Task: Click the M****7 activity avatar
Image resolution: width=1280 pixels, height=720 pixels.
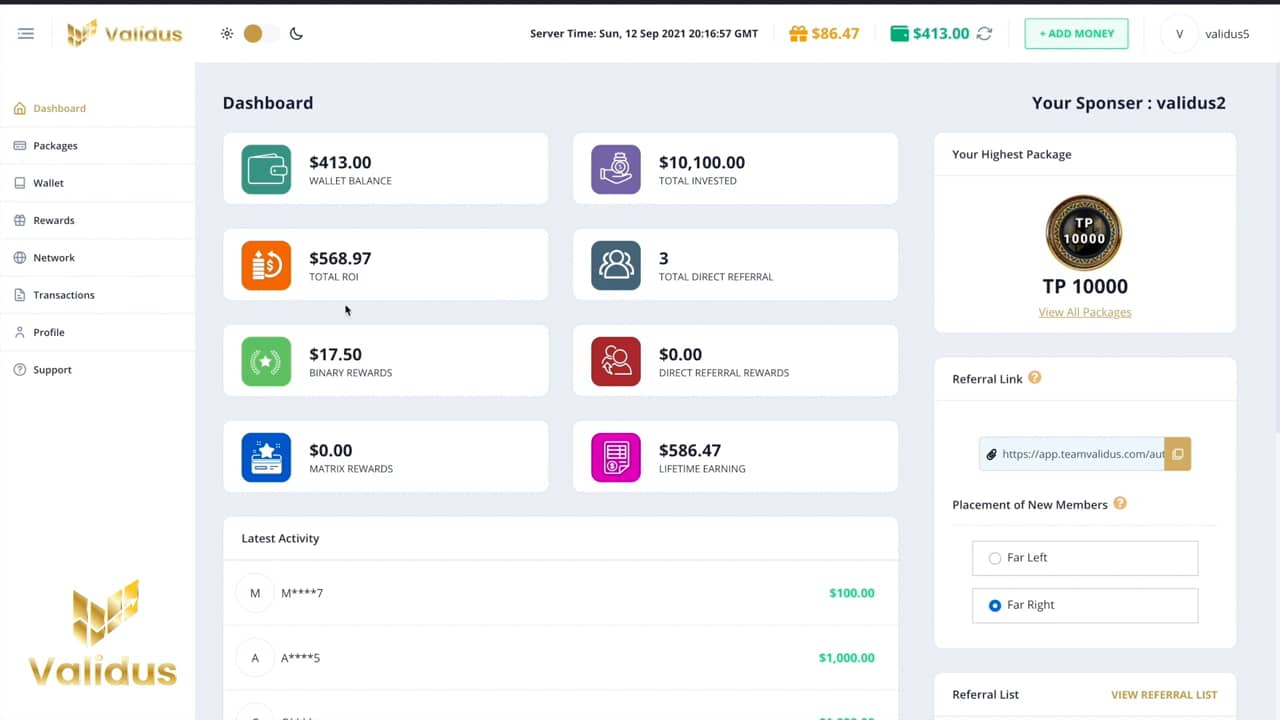Action: coord(255,593)
